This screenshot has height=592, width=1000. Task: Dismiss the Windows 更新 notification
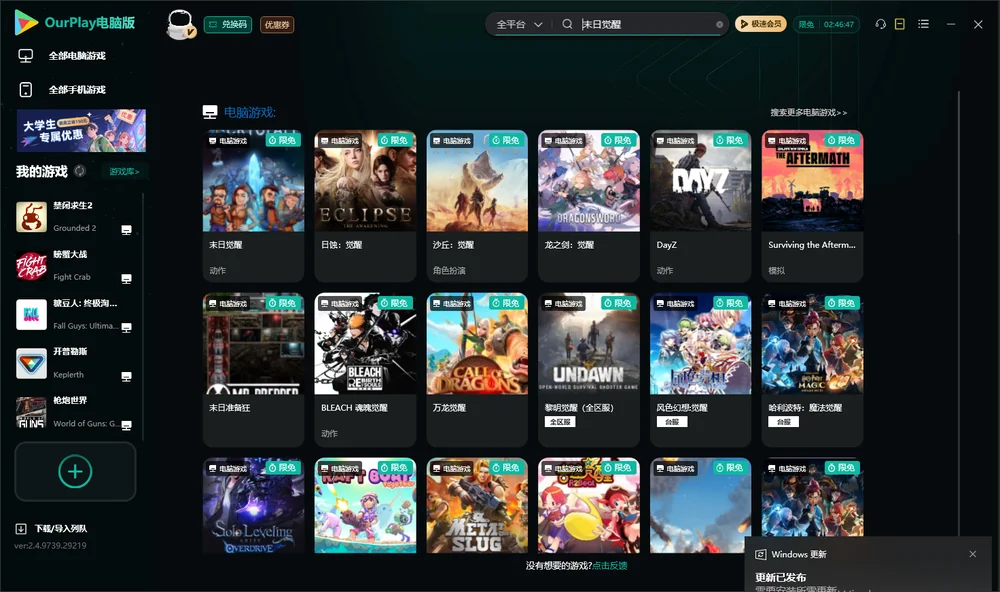973,554
